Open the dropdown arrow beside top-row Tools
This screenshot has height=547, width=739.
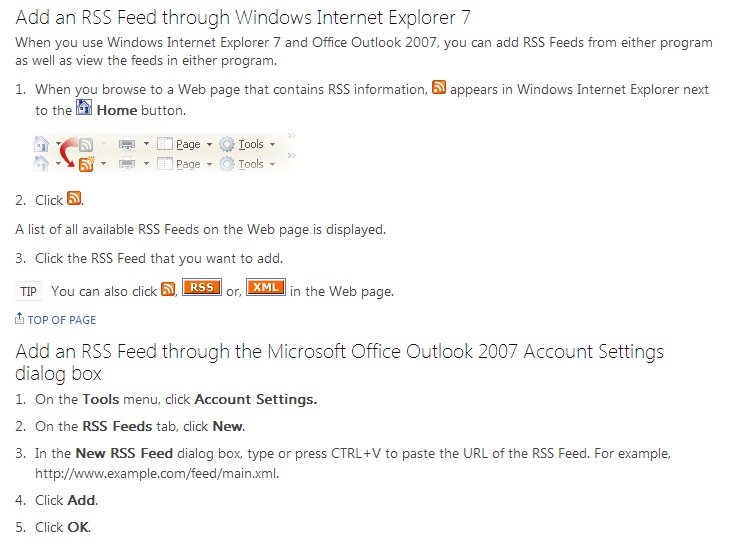(x=272, y=145)
